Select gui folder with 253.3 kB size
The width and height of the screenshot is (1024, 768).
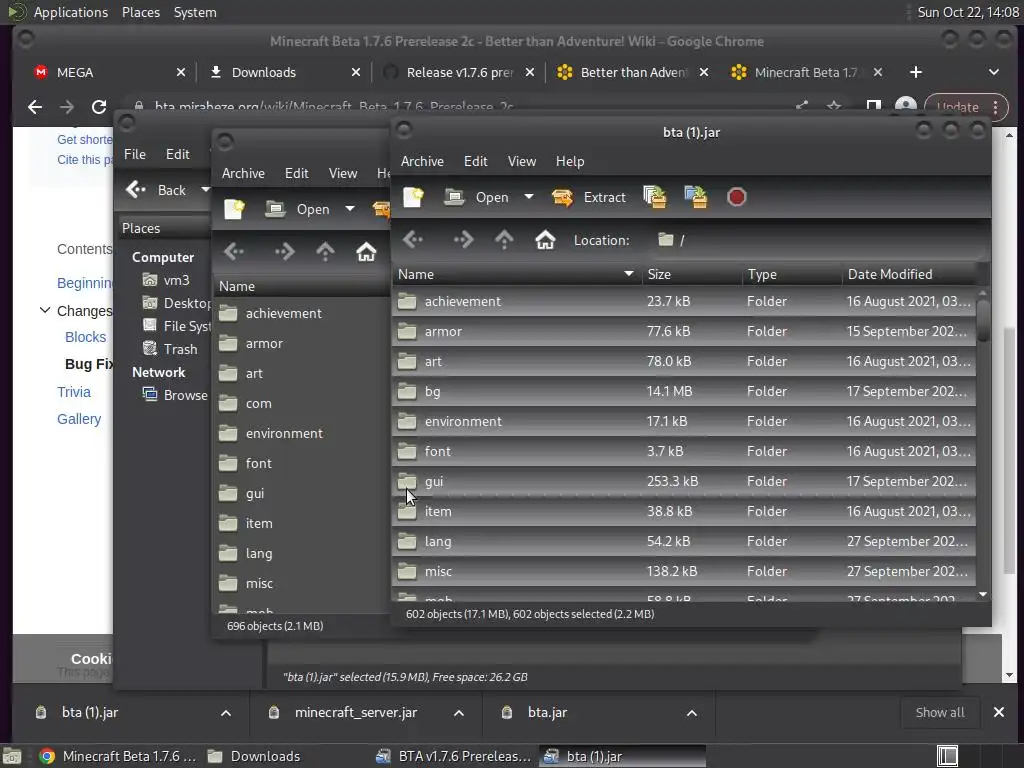tap(684, 482)
